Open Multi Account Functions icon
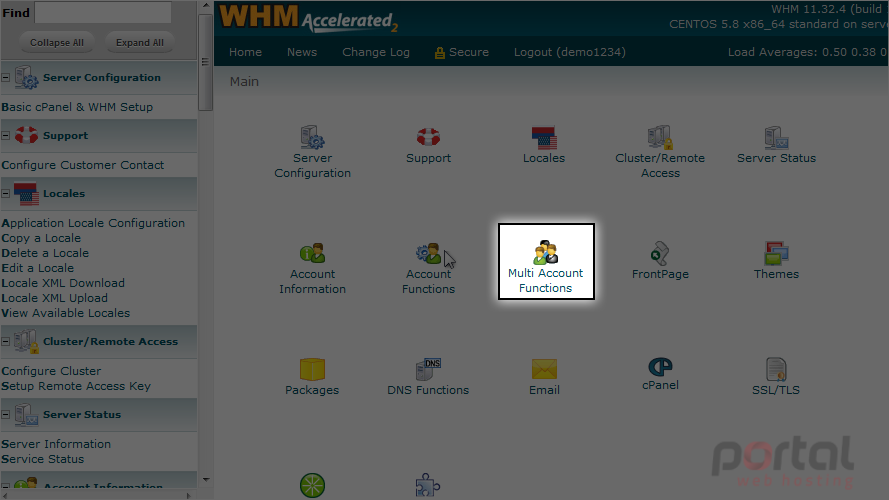889x500 pixels. pyautogui.click(x=546, y=253)
